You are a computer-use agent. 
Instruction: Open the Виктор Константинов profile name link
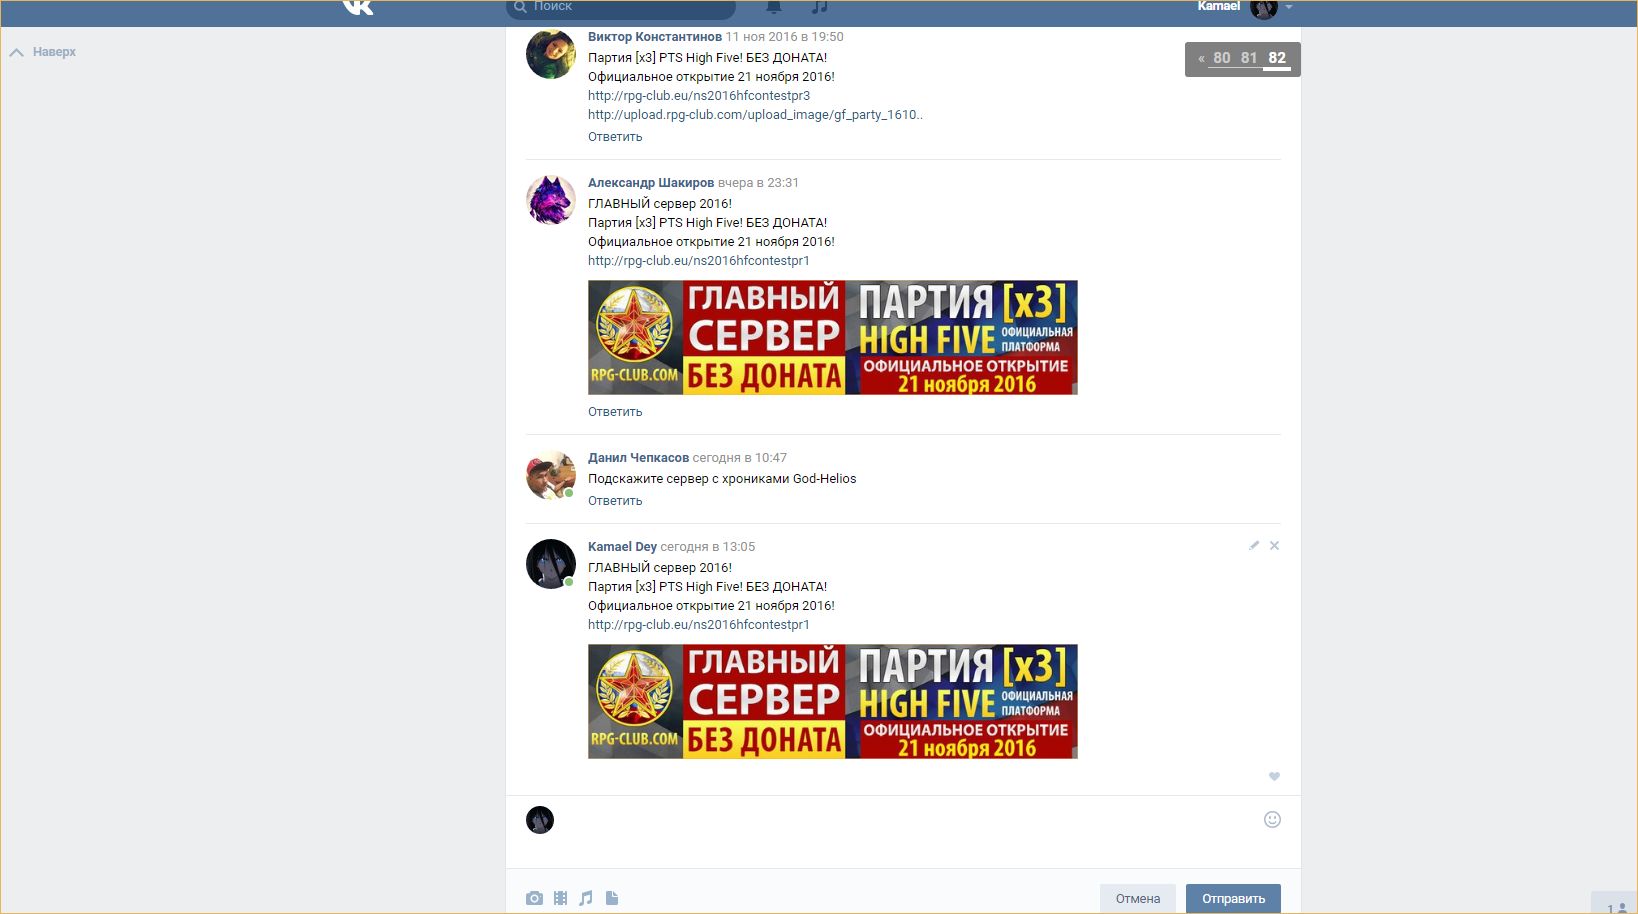coord(655,37)
